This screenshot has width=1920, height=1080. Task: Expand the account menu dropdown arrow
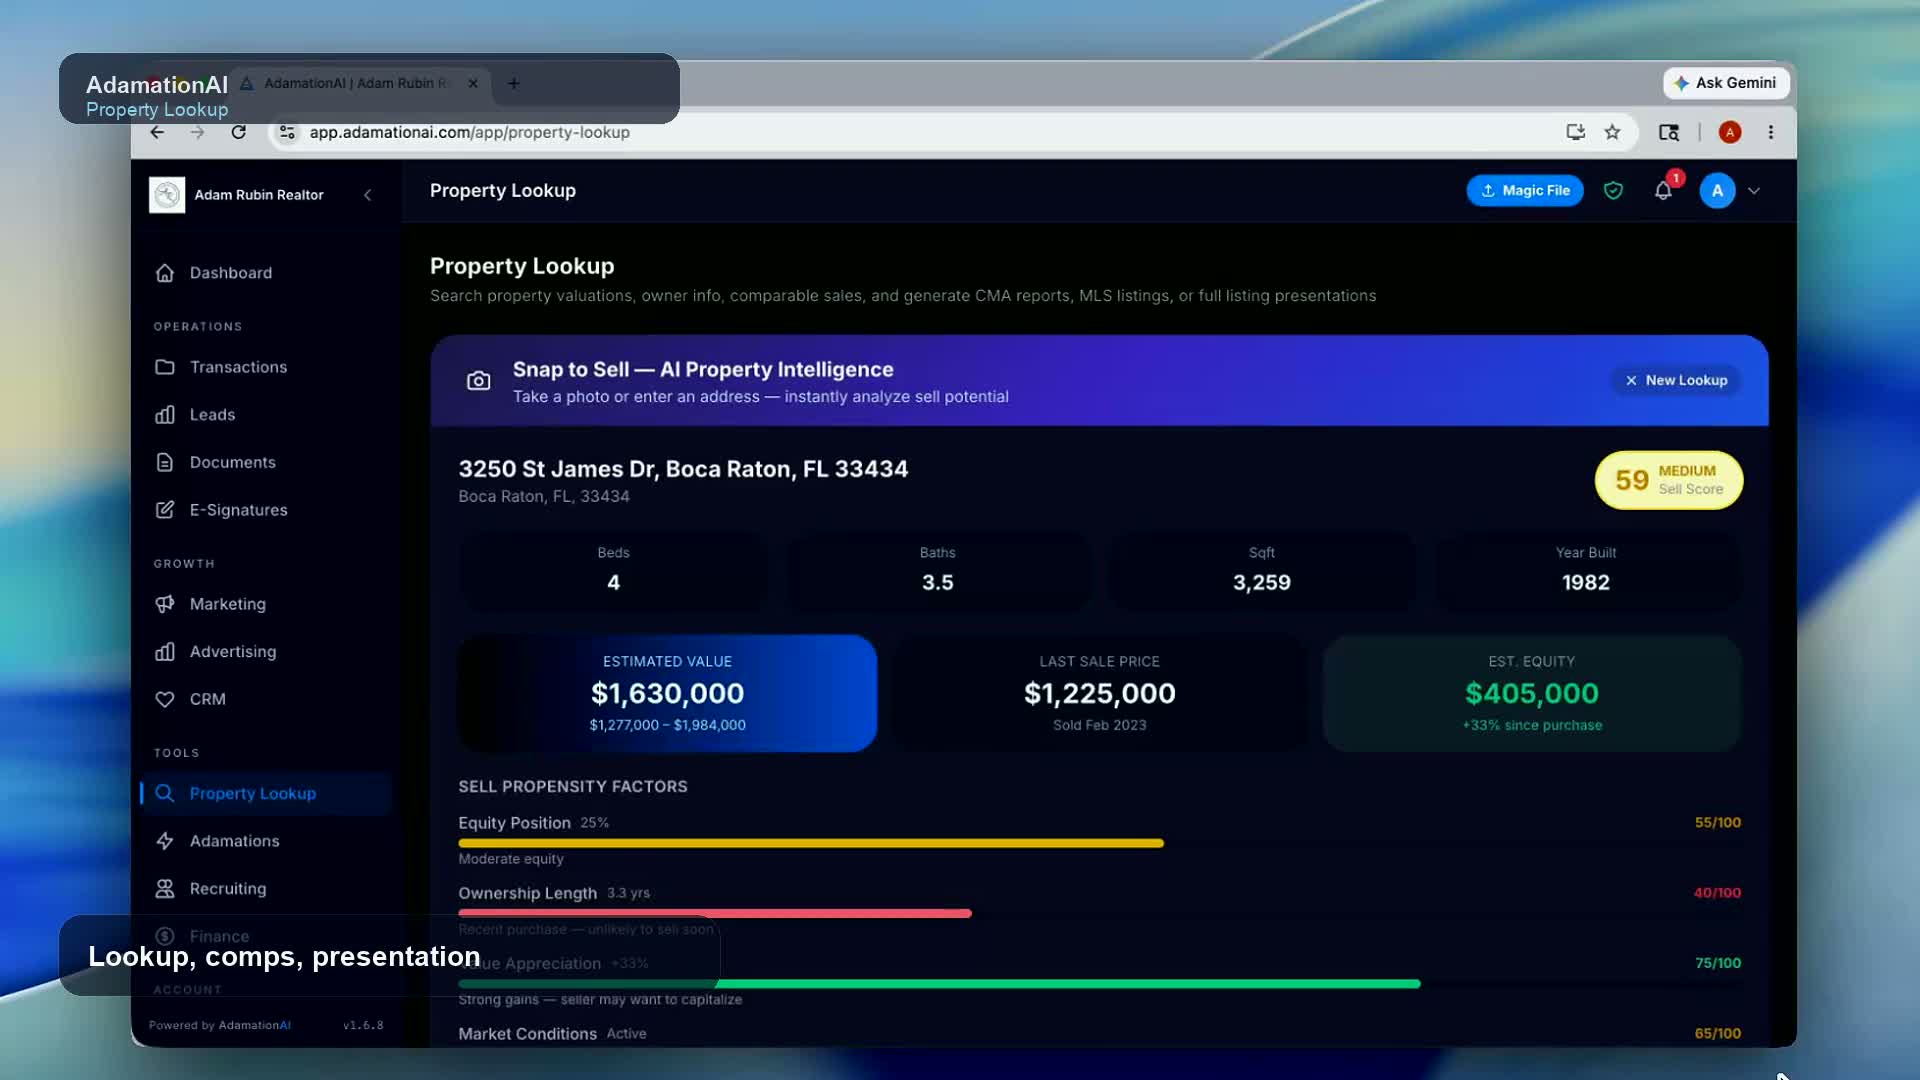1754,191
